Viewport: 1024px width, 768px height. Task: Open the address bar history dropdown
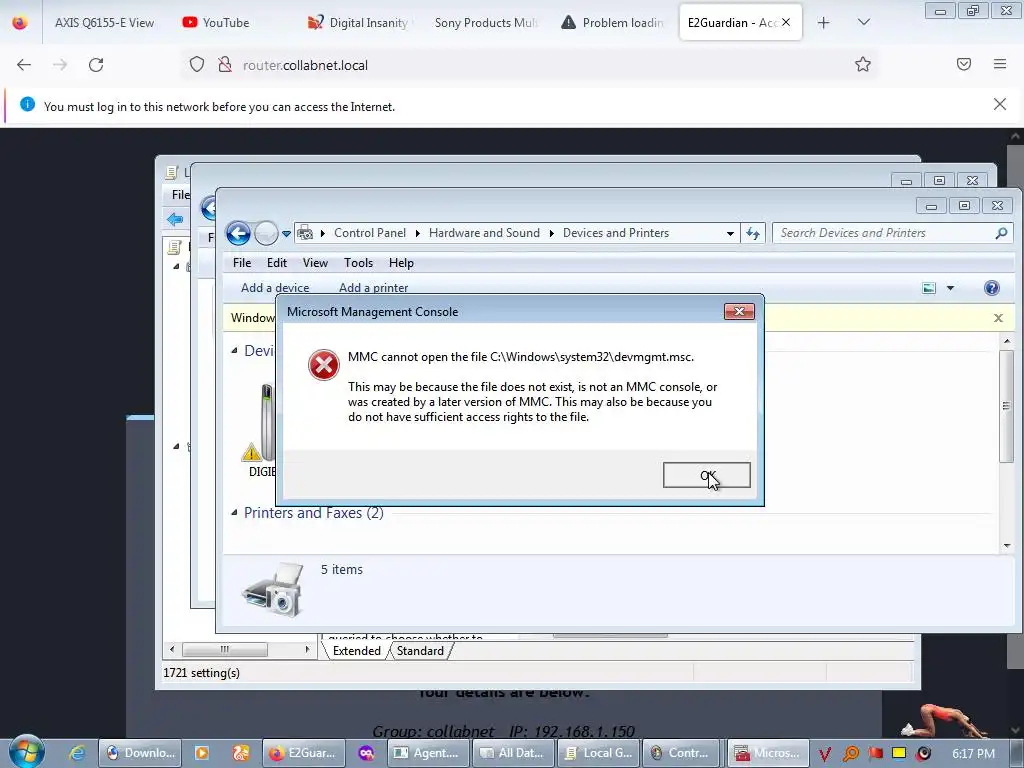tap(730, 234)
